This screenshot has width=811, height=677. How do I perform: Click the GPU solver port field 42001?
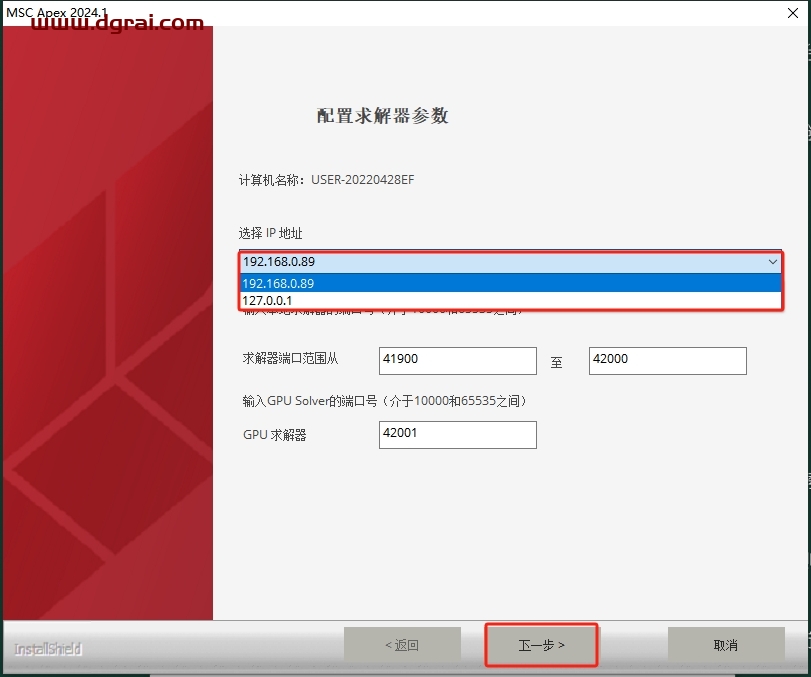point(458,435)
